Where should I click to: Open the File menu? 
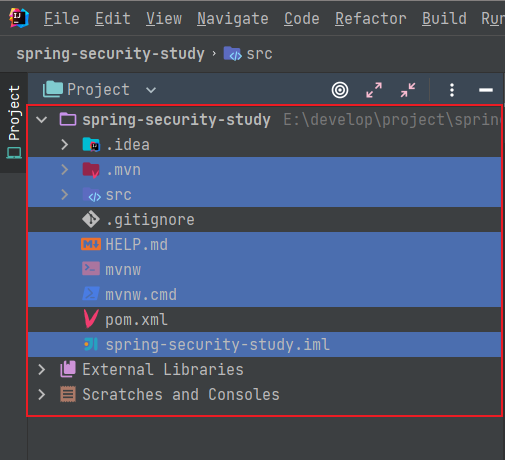click(62, 18)
